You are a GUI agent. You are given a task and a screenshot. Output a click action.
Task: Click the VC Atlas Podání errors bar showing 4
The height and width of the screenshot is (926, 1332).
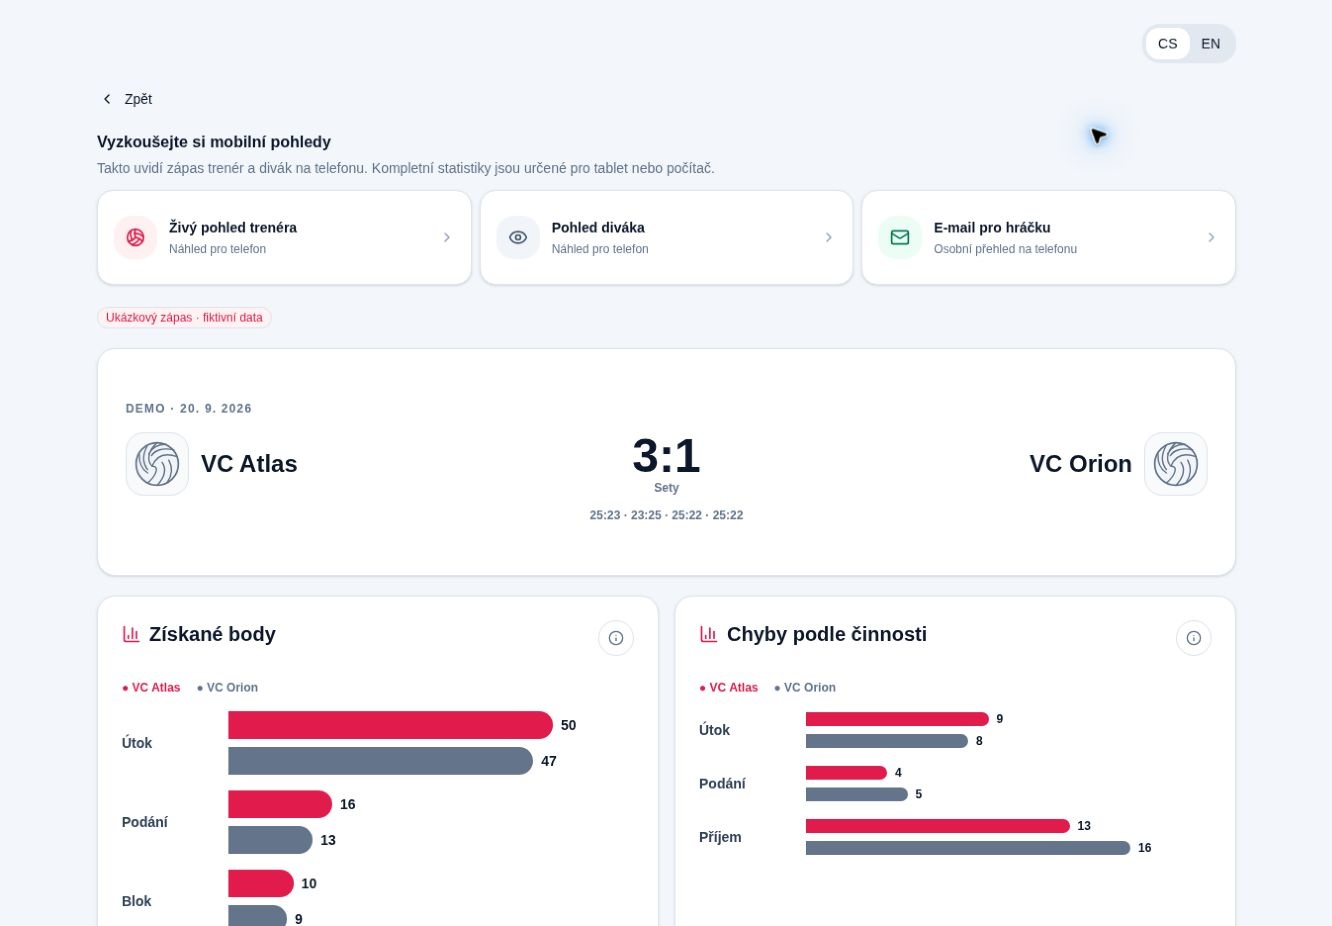coord(846,773)
